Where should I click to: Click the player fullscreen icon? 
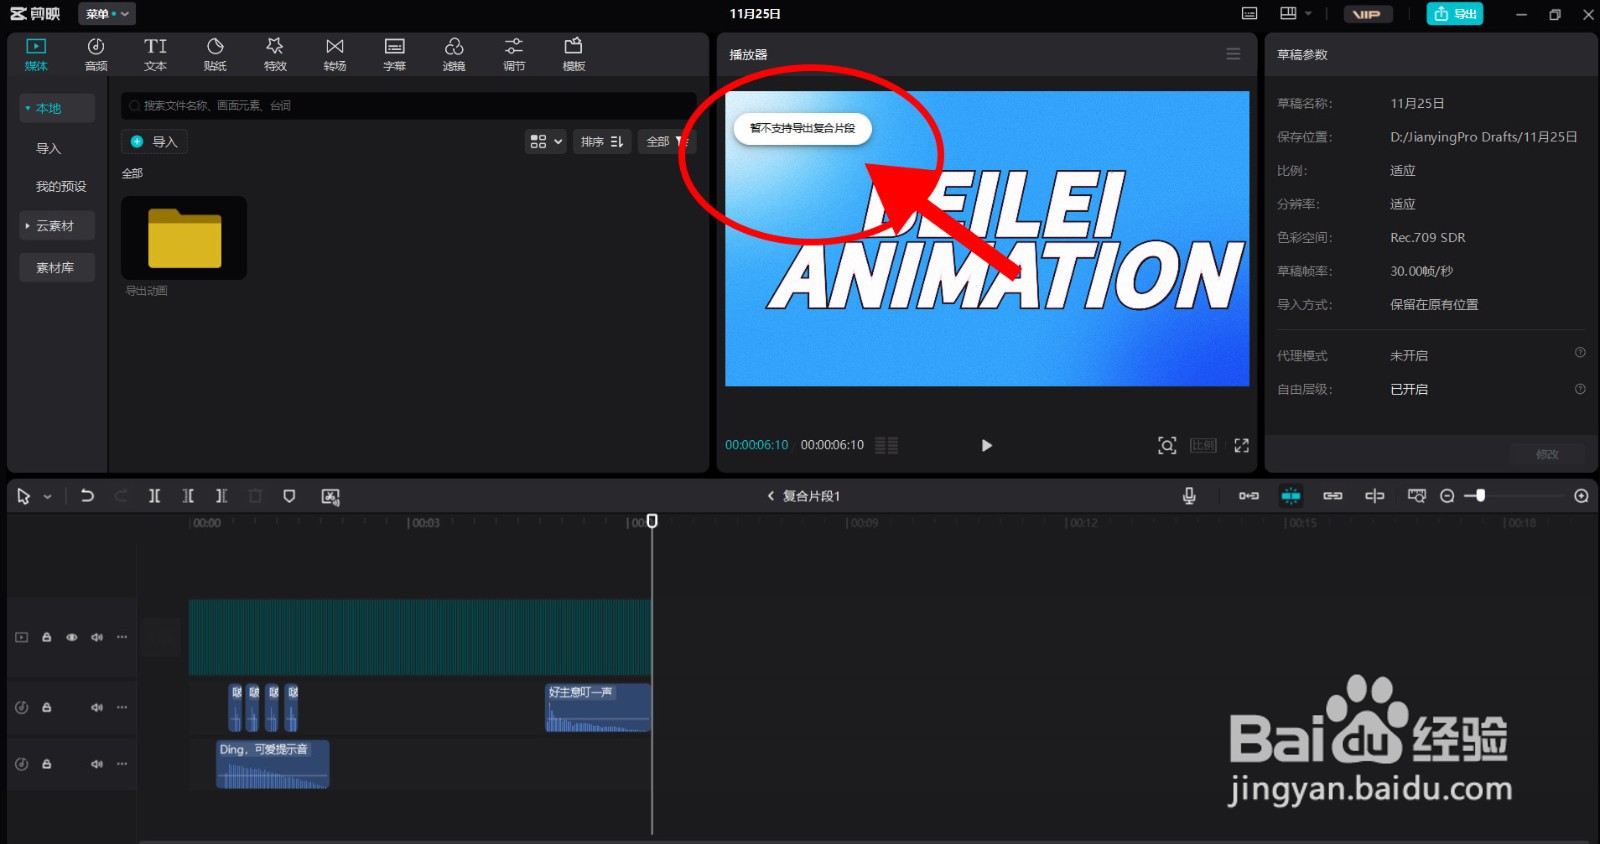tap(1241, 446)
